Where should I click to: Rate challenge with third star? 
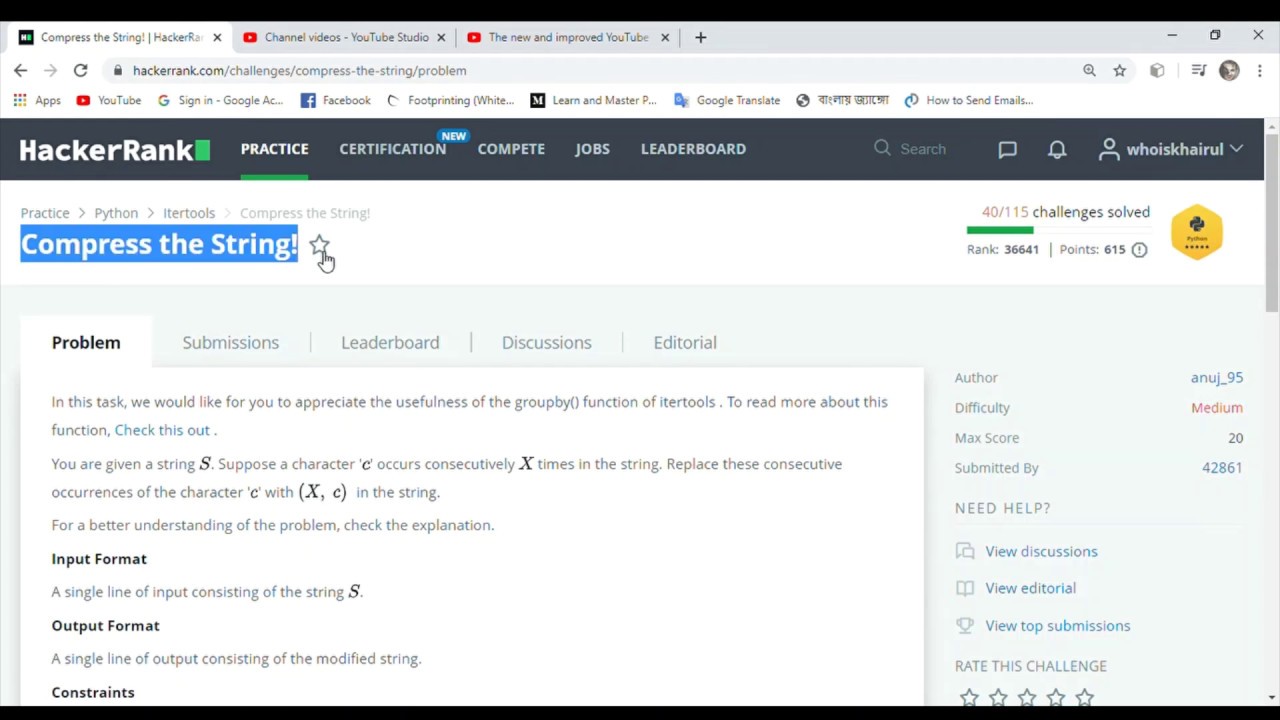pyautogui.click(x=1027, y=697)
